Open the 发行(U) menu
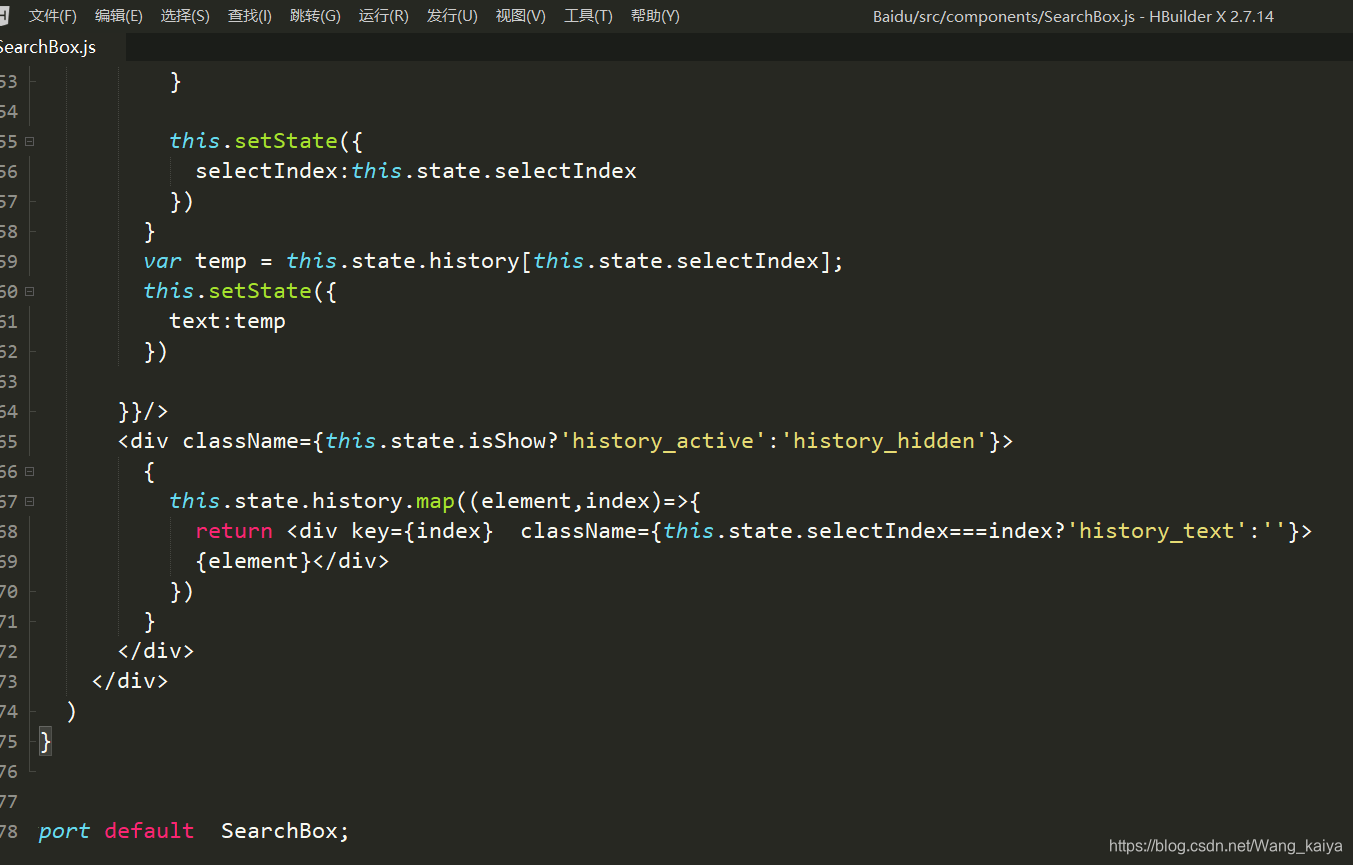 click(452, 16)
